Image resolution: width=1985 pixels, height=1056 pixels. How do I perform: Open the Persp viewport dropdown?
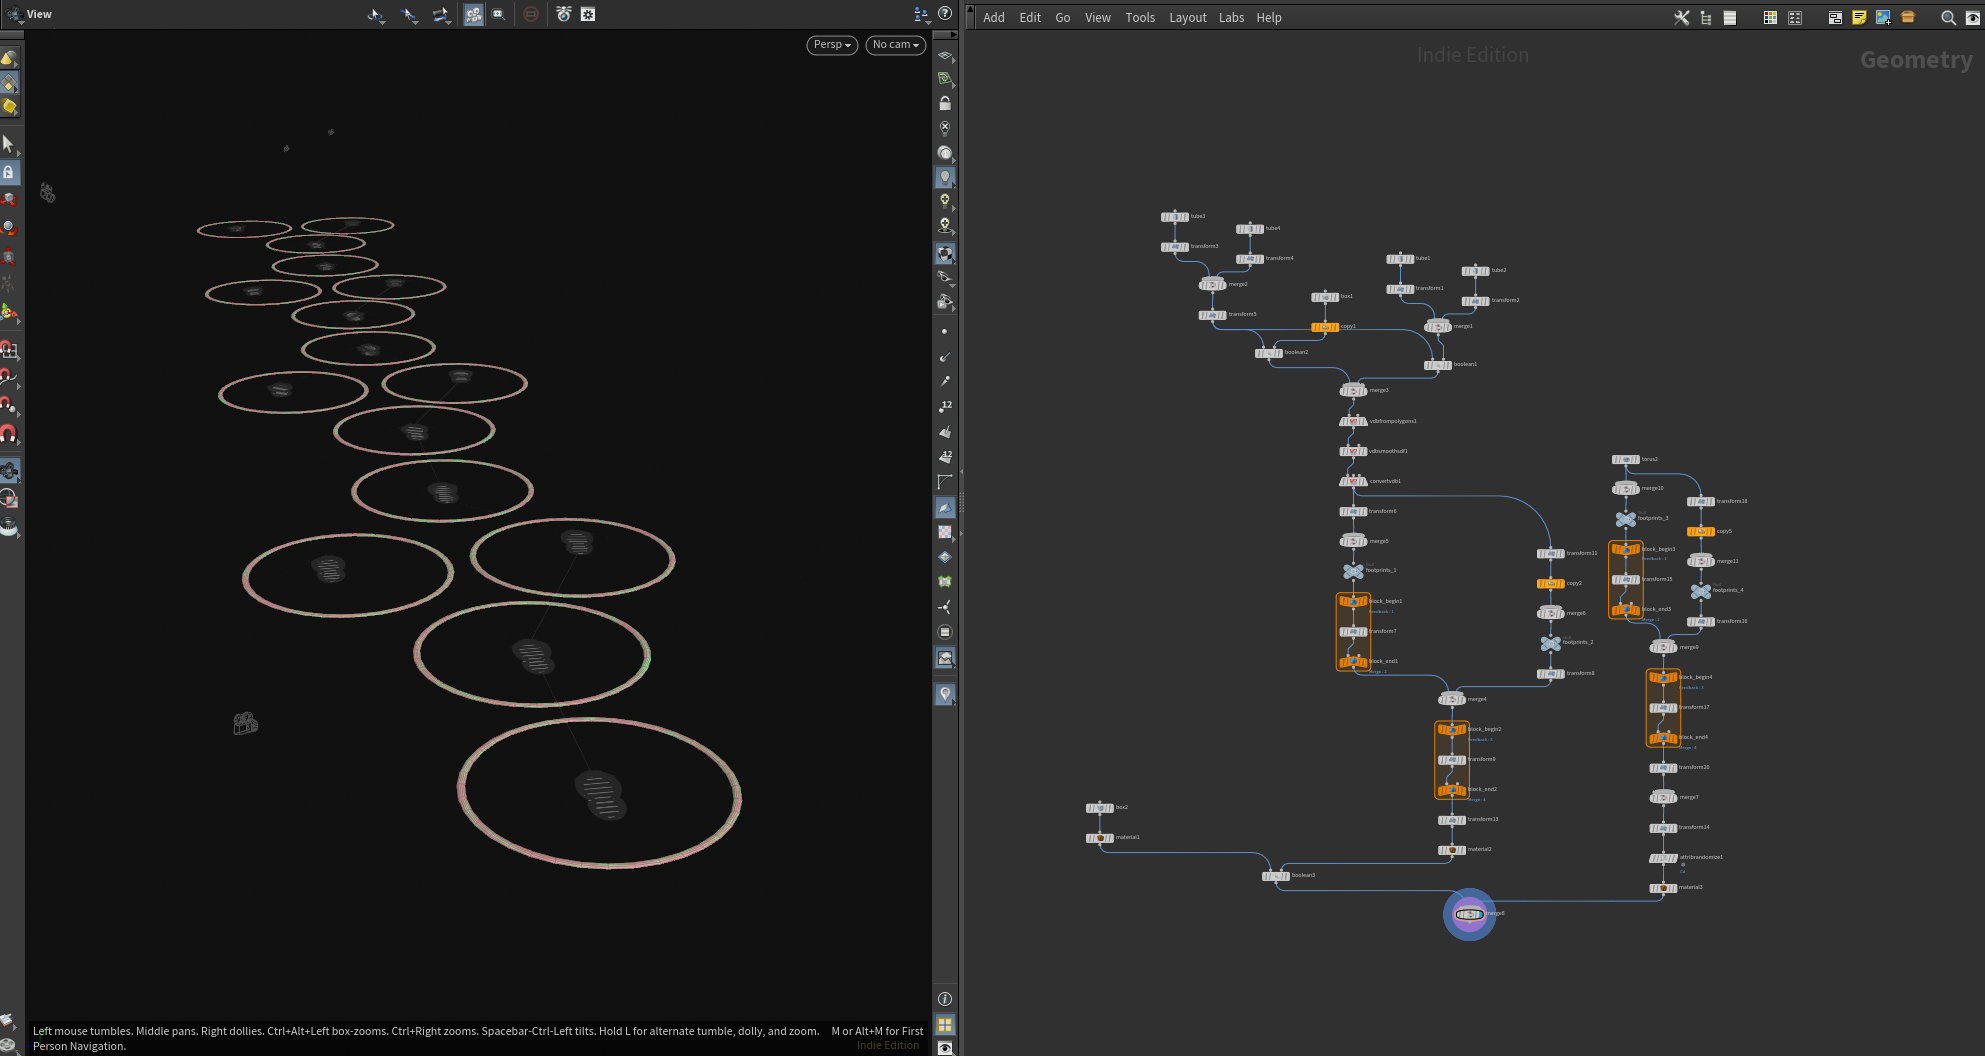pyautogui.click(x=832, y=45)
